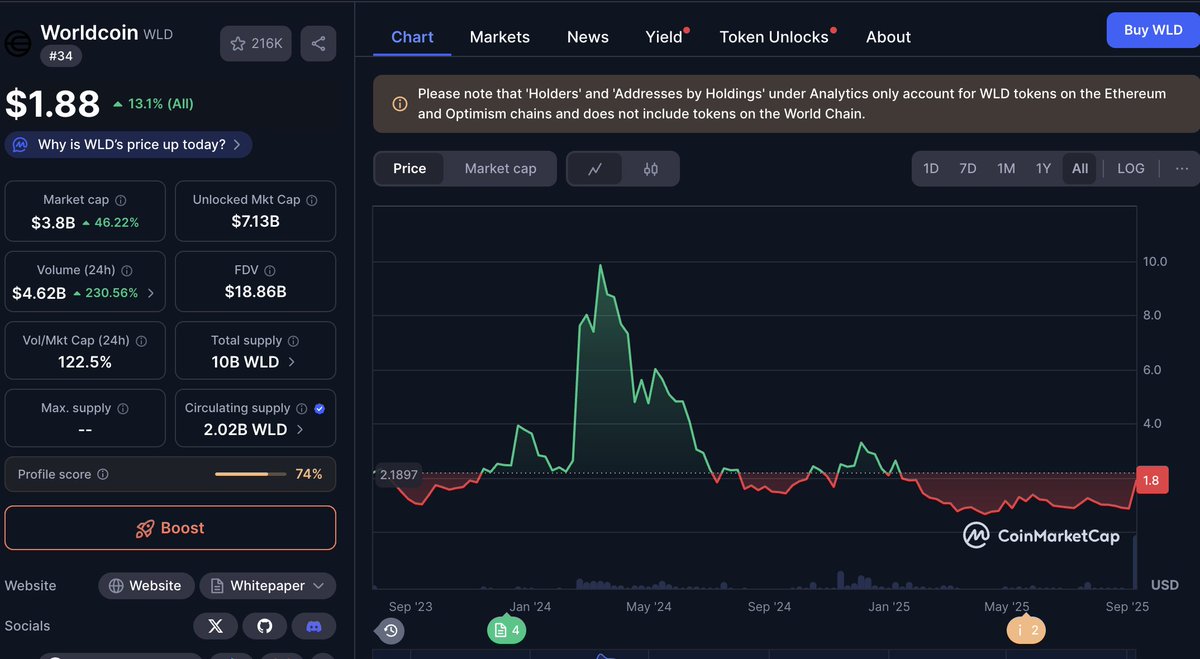Image resolution: width=1200 pixels, height=659 pixels.
Task: Open the Discord social link
Action: (x=313, y=626)
